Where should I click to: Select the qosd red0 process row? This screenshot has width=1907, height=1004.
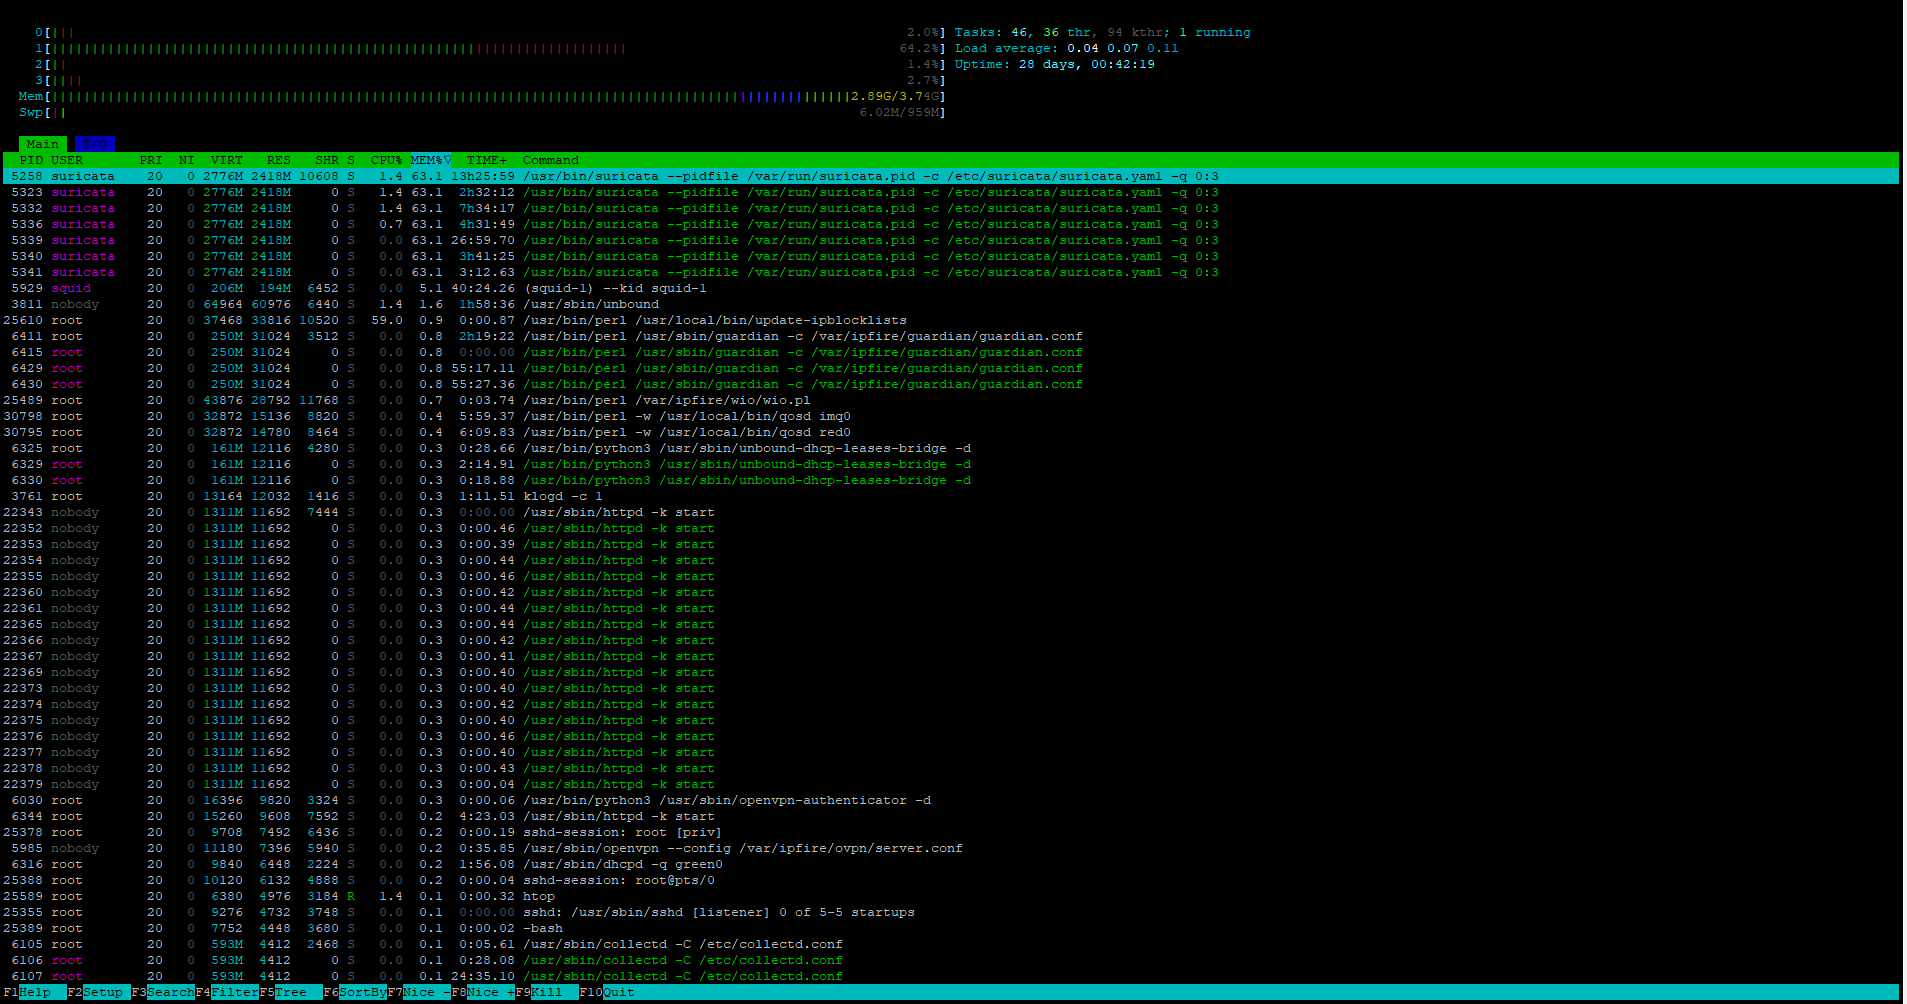[x=951, y=432]
